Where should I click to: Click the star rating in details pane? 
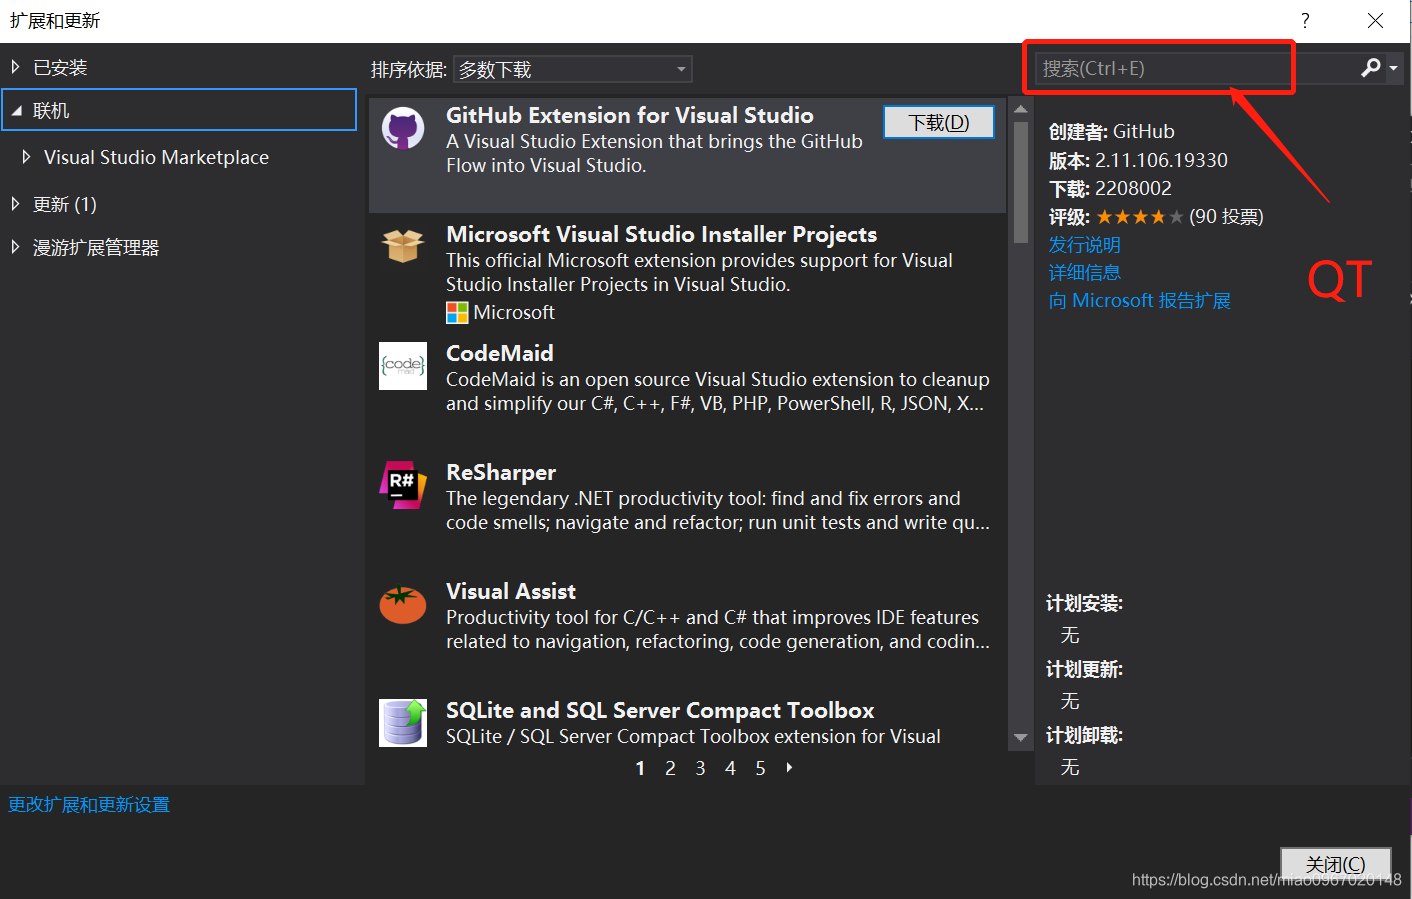1140,217
